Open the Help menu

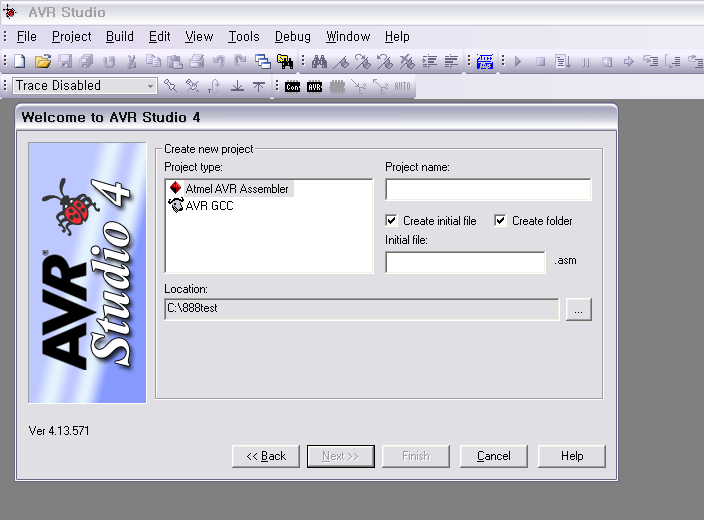tap(397, 36)
